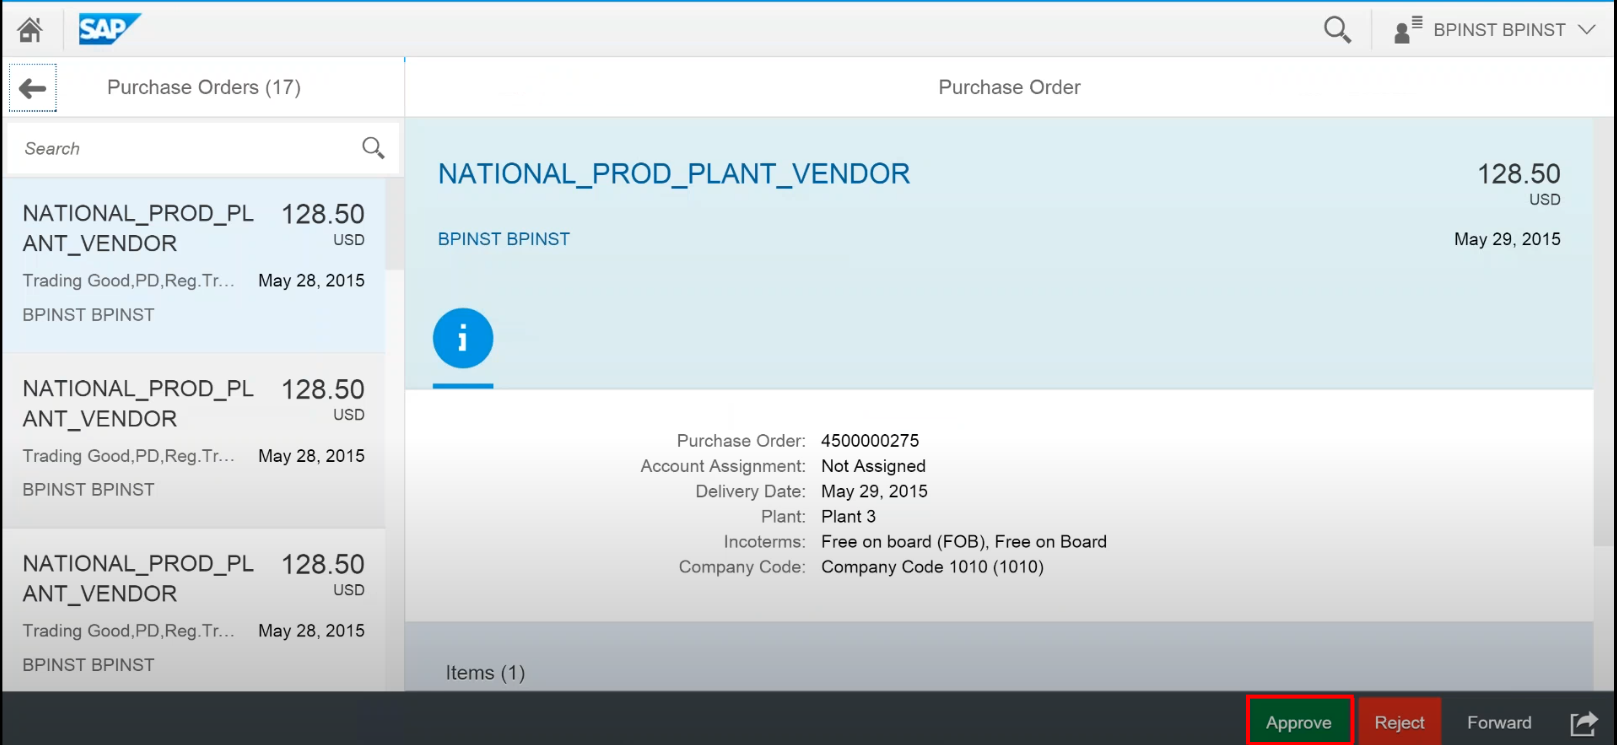Forward the purchase order
This screenshot has width=1617, height=745.
(x=1498, y=722)
